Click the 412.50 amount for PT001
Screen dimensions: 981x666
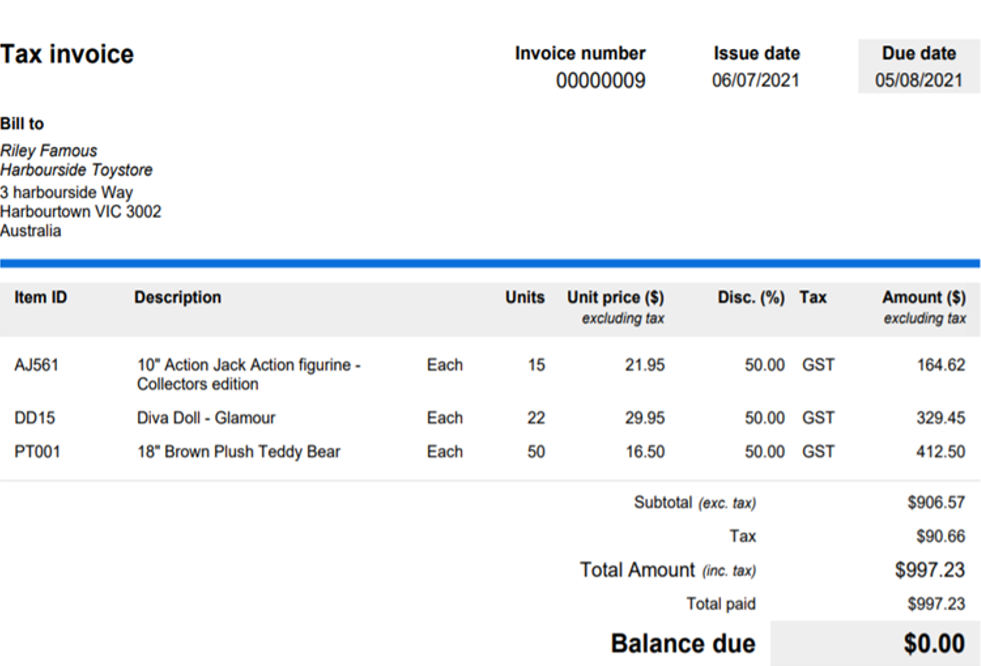tap(940, 452)
